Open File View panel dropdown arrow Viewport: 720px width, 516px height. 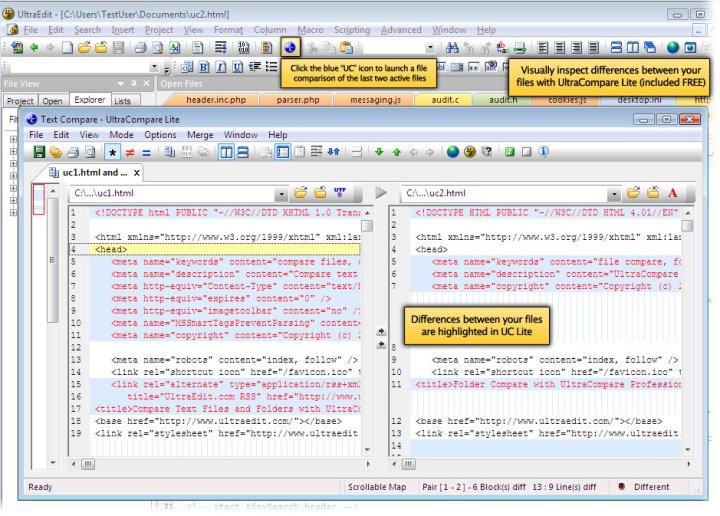click(120, 84)
